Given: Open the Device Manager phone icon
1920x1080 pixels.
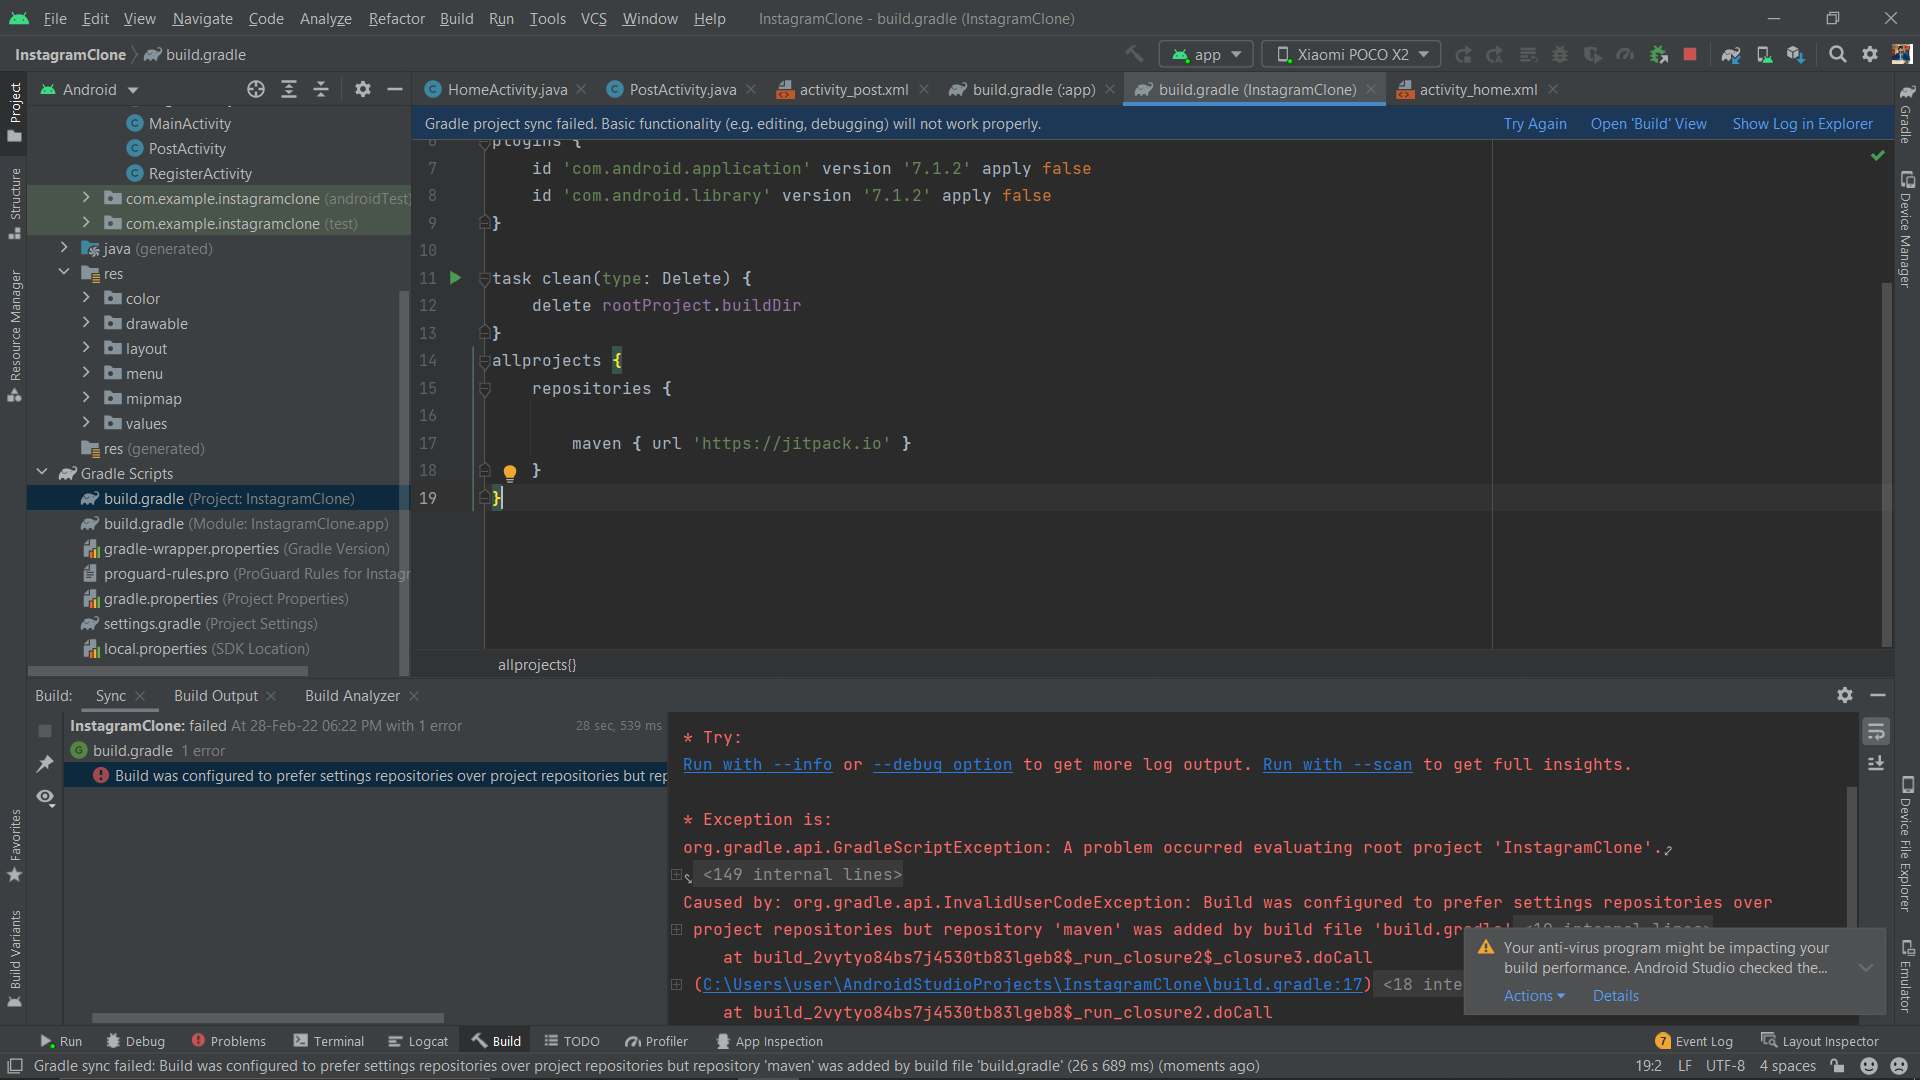Looking at the screenshot, I should [1763, 54].
